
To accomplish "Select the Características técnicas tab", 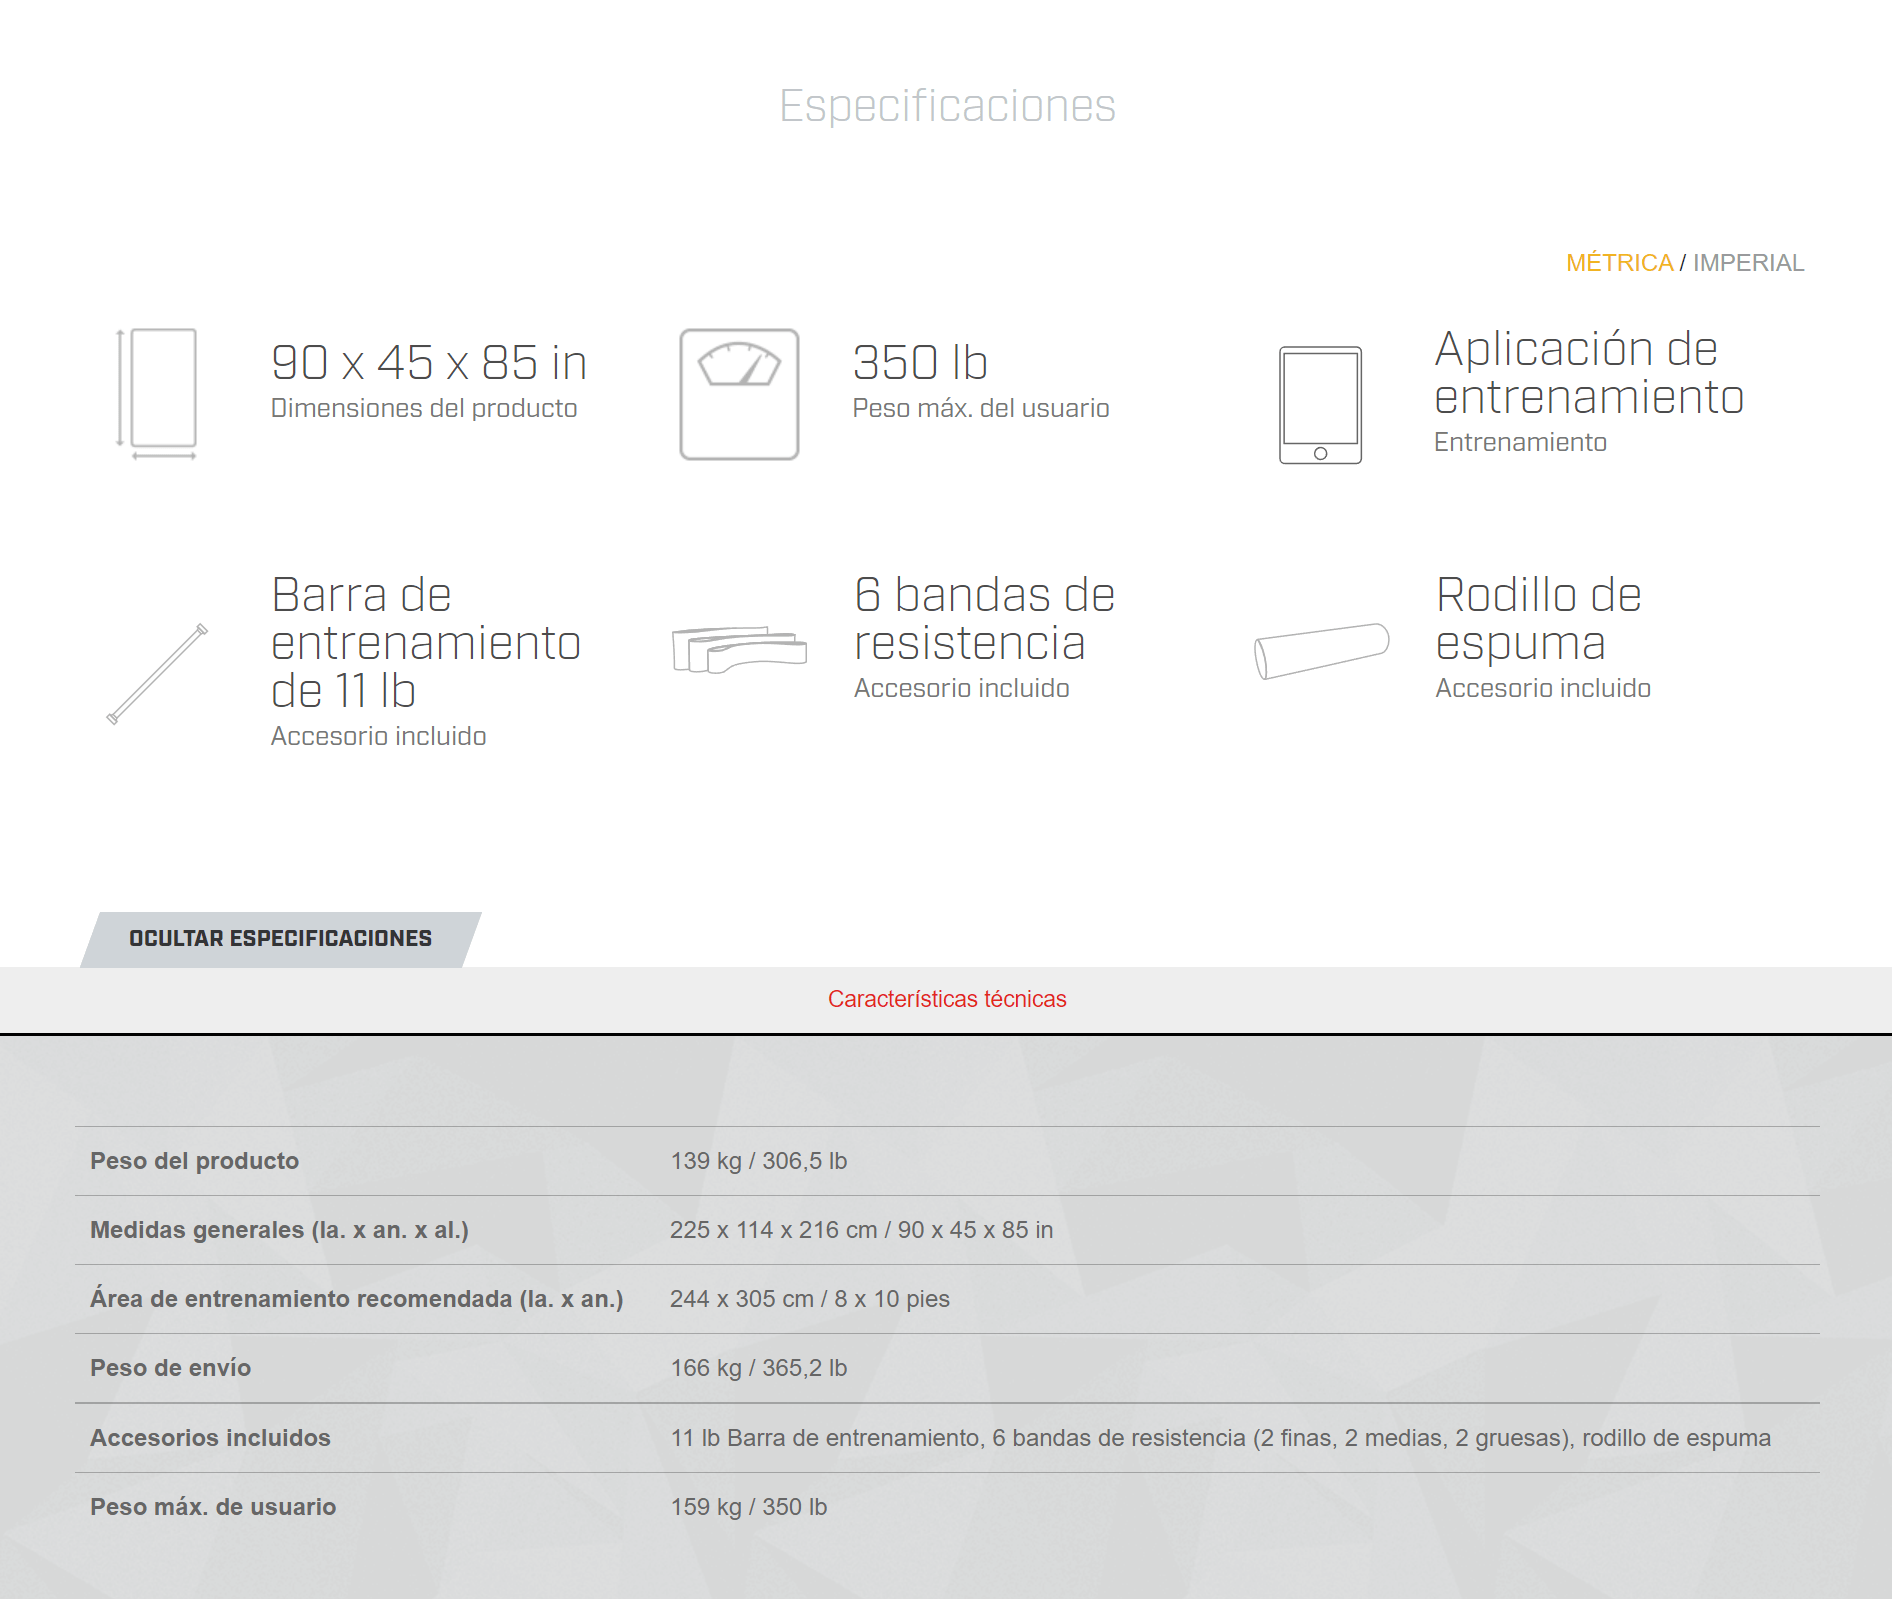I will [946, 999].
